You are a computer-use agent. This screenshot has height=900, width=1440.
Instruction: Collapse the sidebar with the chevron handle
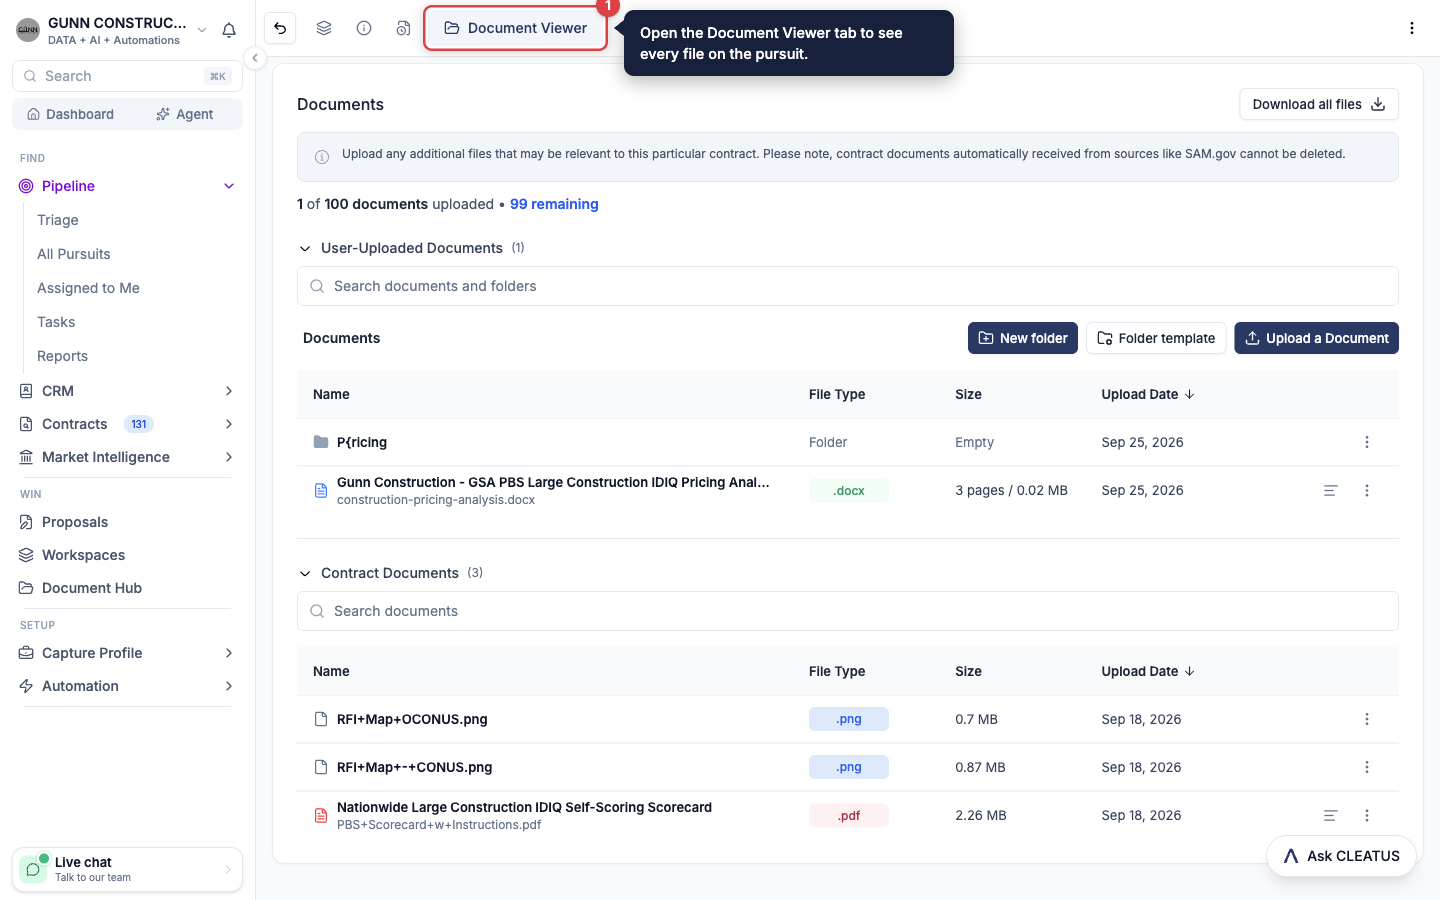pyautogui.click(x=255, y=58)
